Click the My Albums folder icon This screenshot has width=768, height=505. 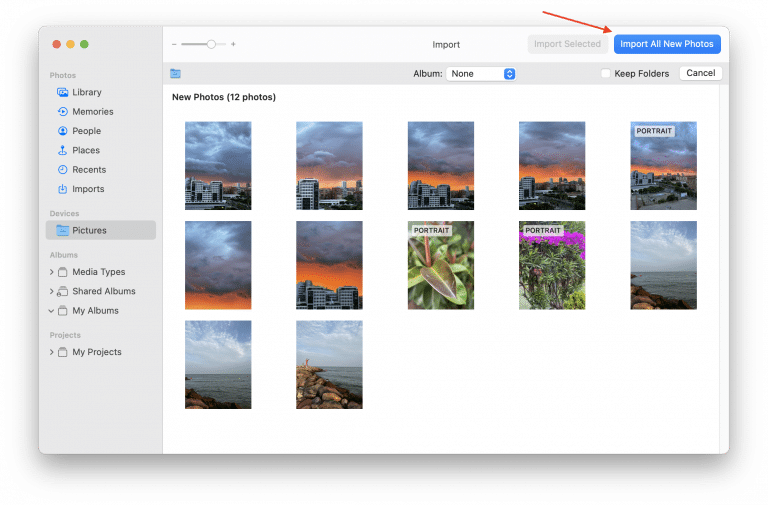coord(62,311)
